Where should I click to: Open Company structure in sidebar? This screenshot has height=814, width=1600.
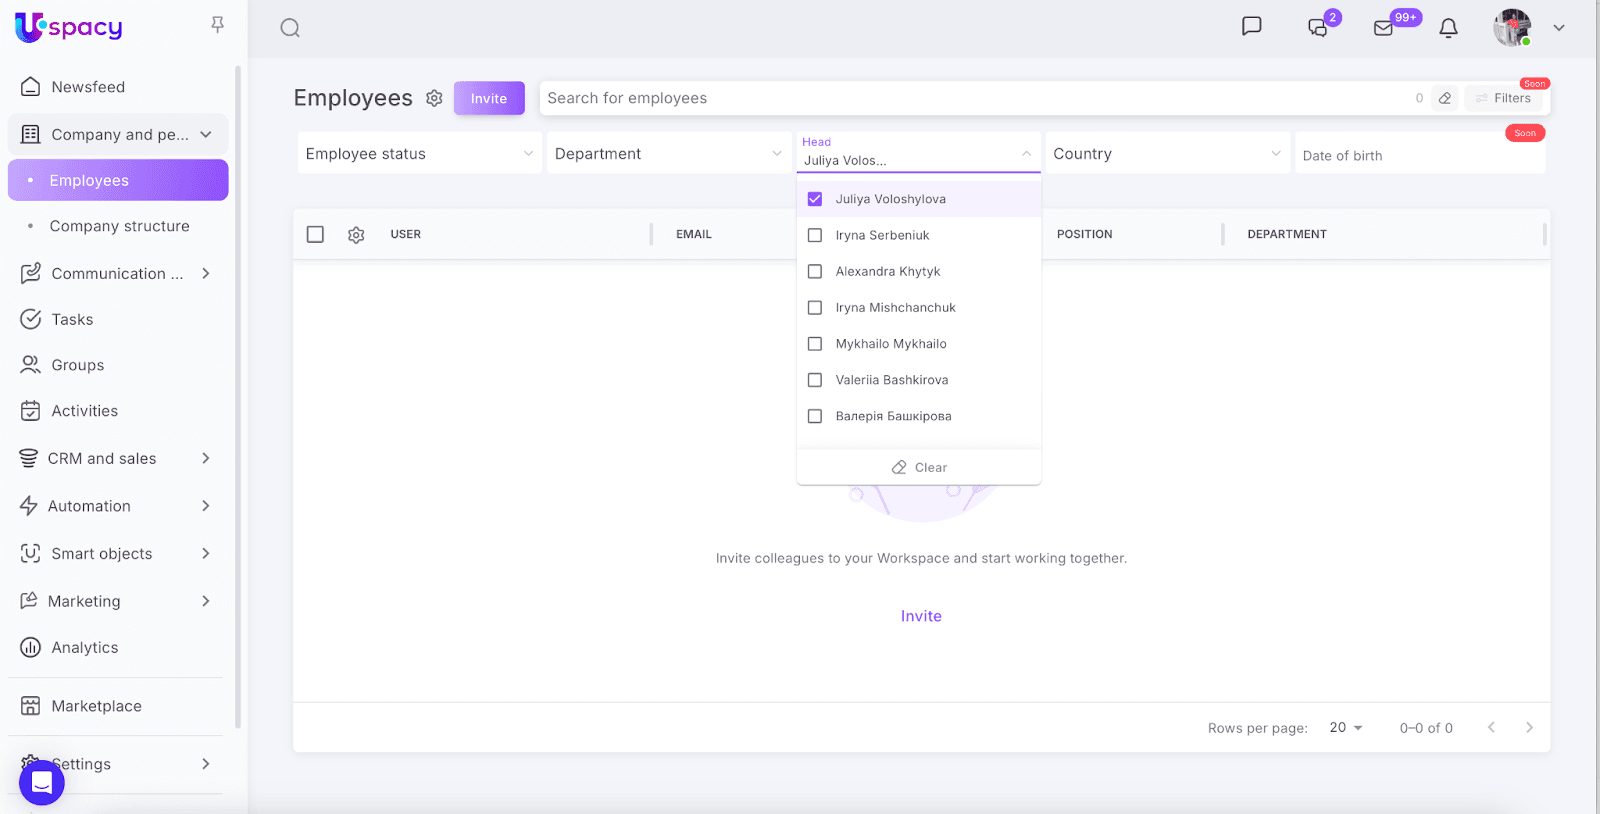pos(119,226)
